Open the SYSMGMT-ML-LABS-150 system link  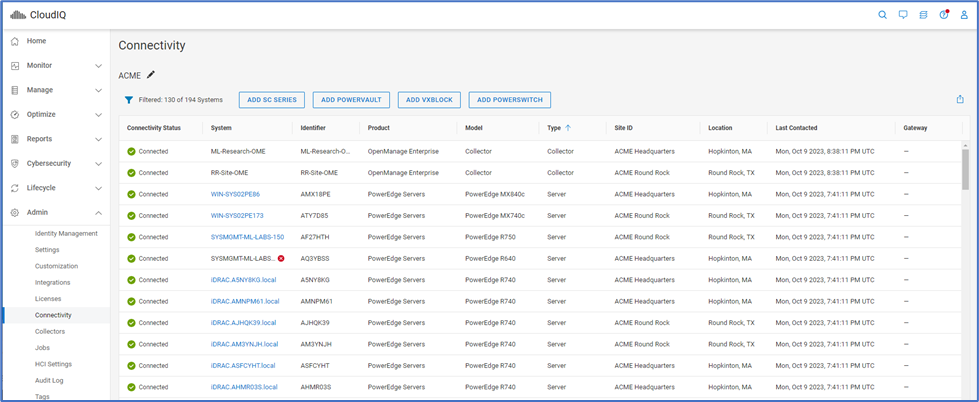[247, 237]
